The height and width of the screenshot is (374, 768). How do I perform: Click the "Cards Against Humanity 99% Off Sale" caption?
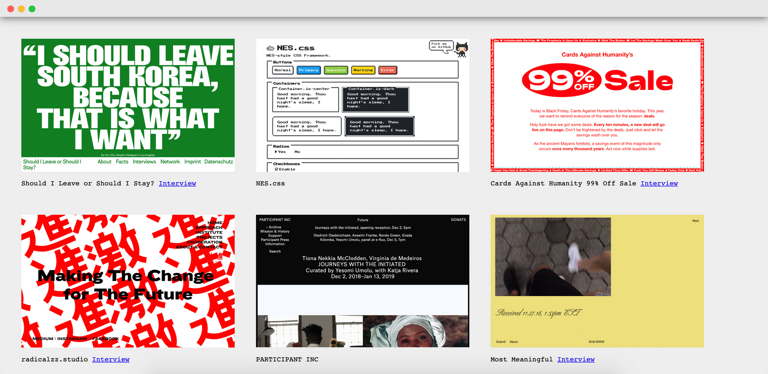[563, 184]
